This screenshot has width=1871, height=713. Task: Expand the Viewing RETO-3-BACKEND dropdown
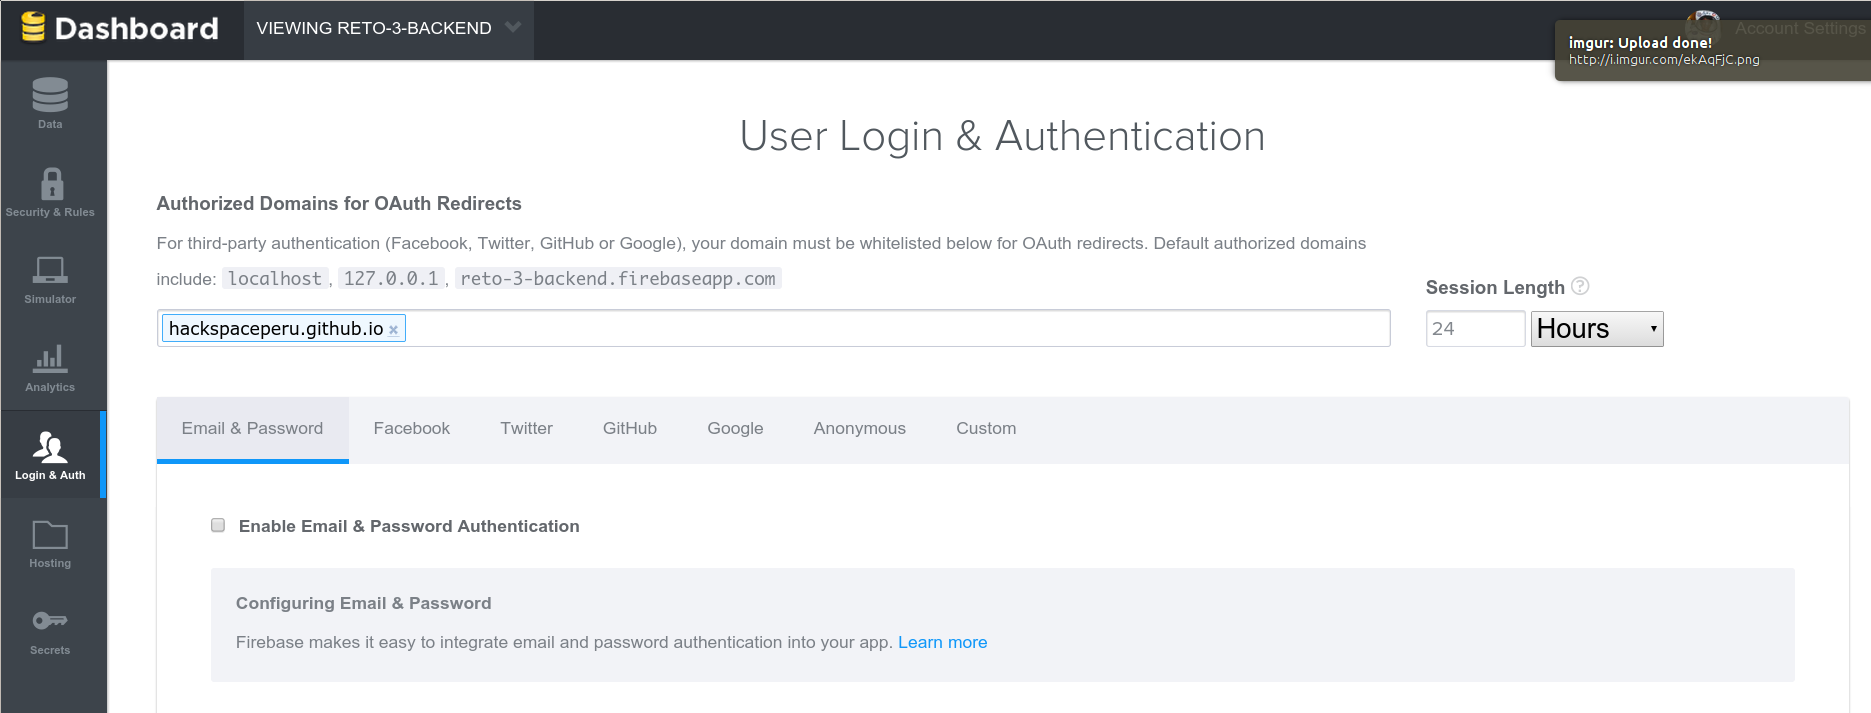click(389, 28)
